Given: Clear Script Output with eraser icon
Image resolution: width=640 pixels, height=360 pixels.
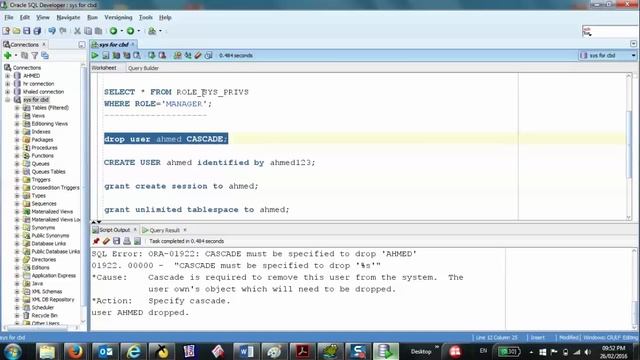Looking at the screenshot, I should pos(106,241).
